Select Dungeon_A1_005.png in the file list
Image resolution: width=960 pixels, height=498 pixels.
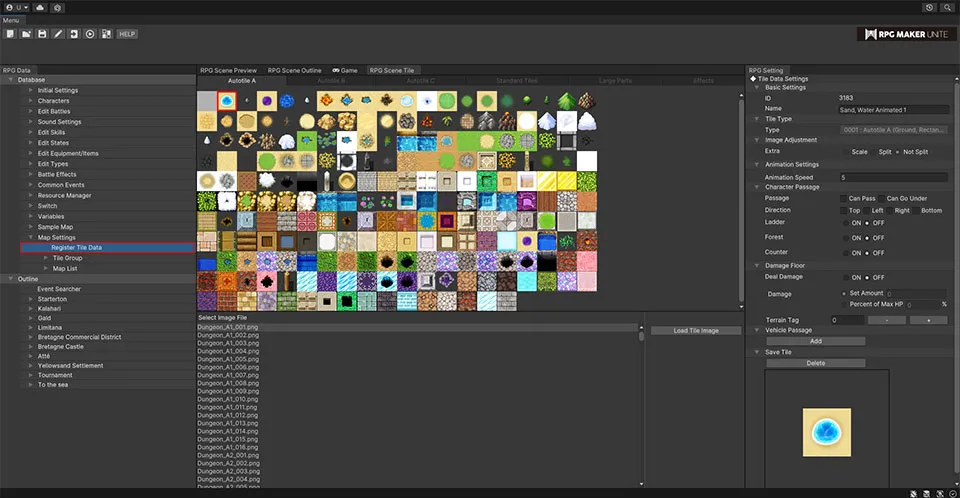[x=228, y=358]
